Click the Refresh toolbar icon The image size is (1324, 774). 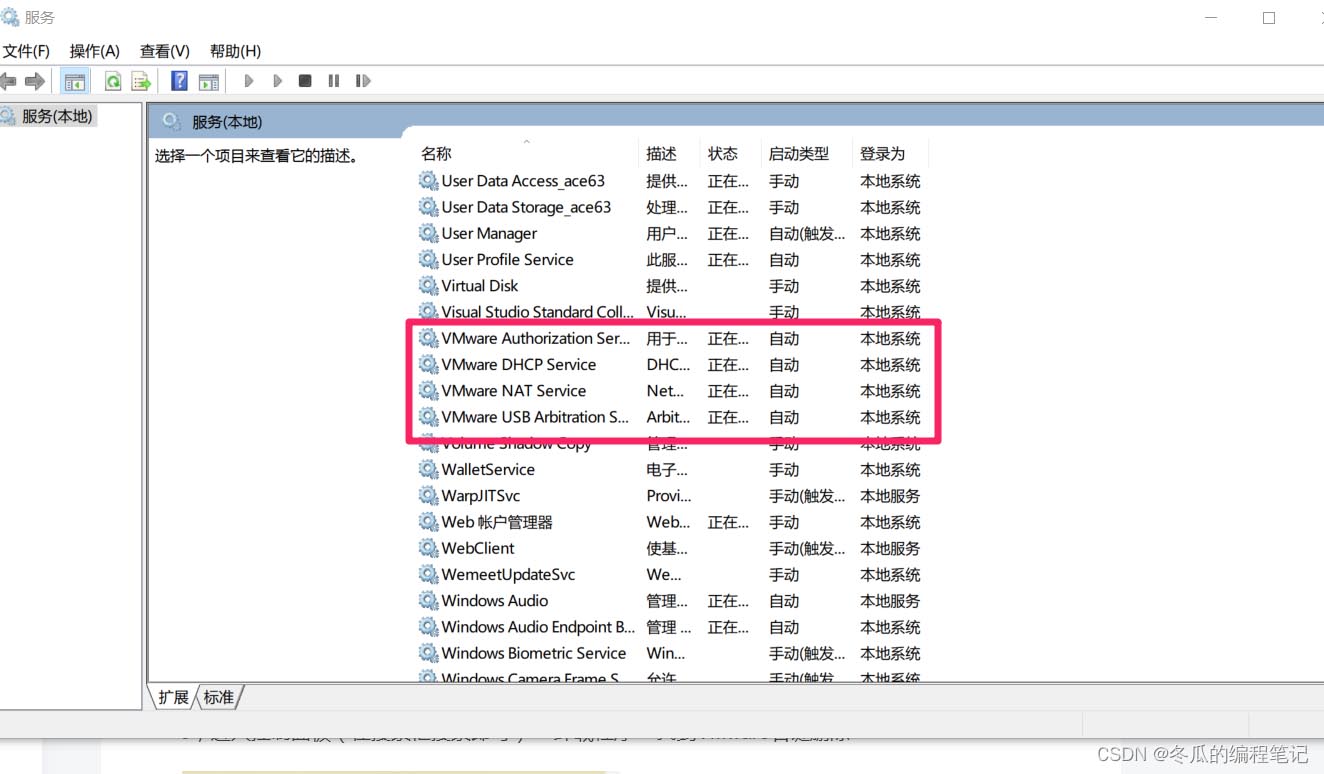113,81
